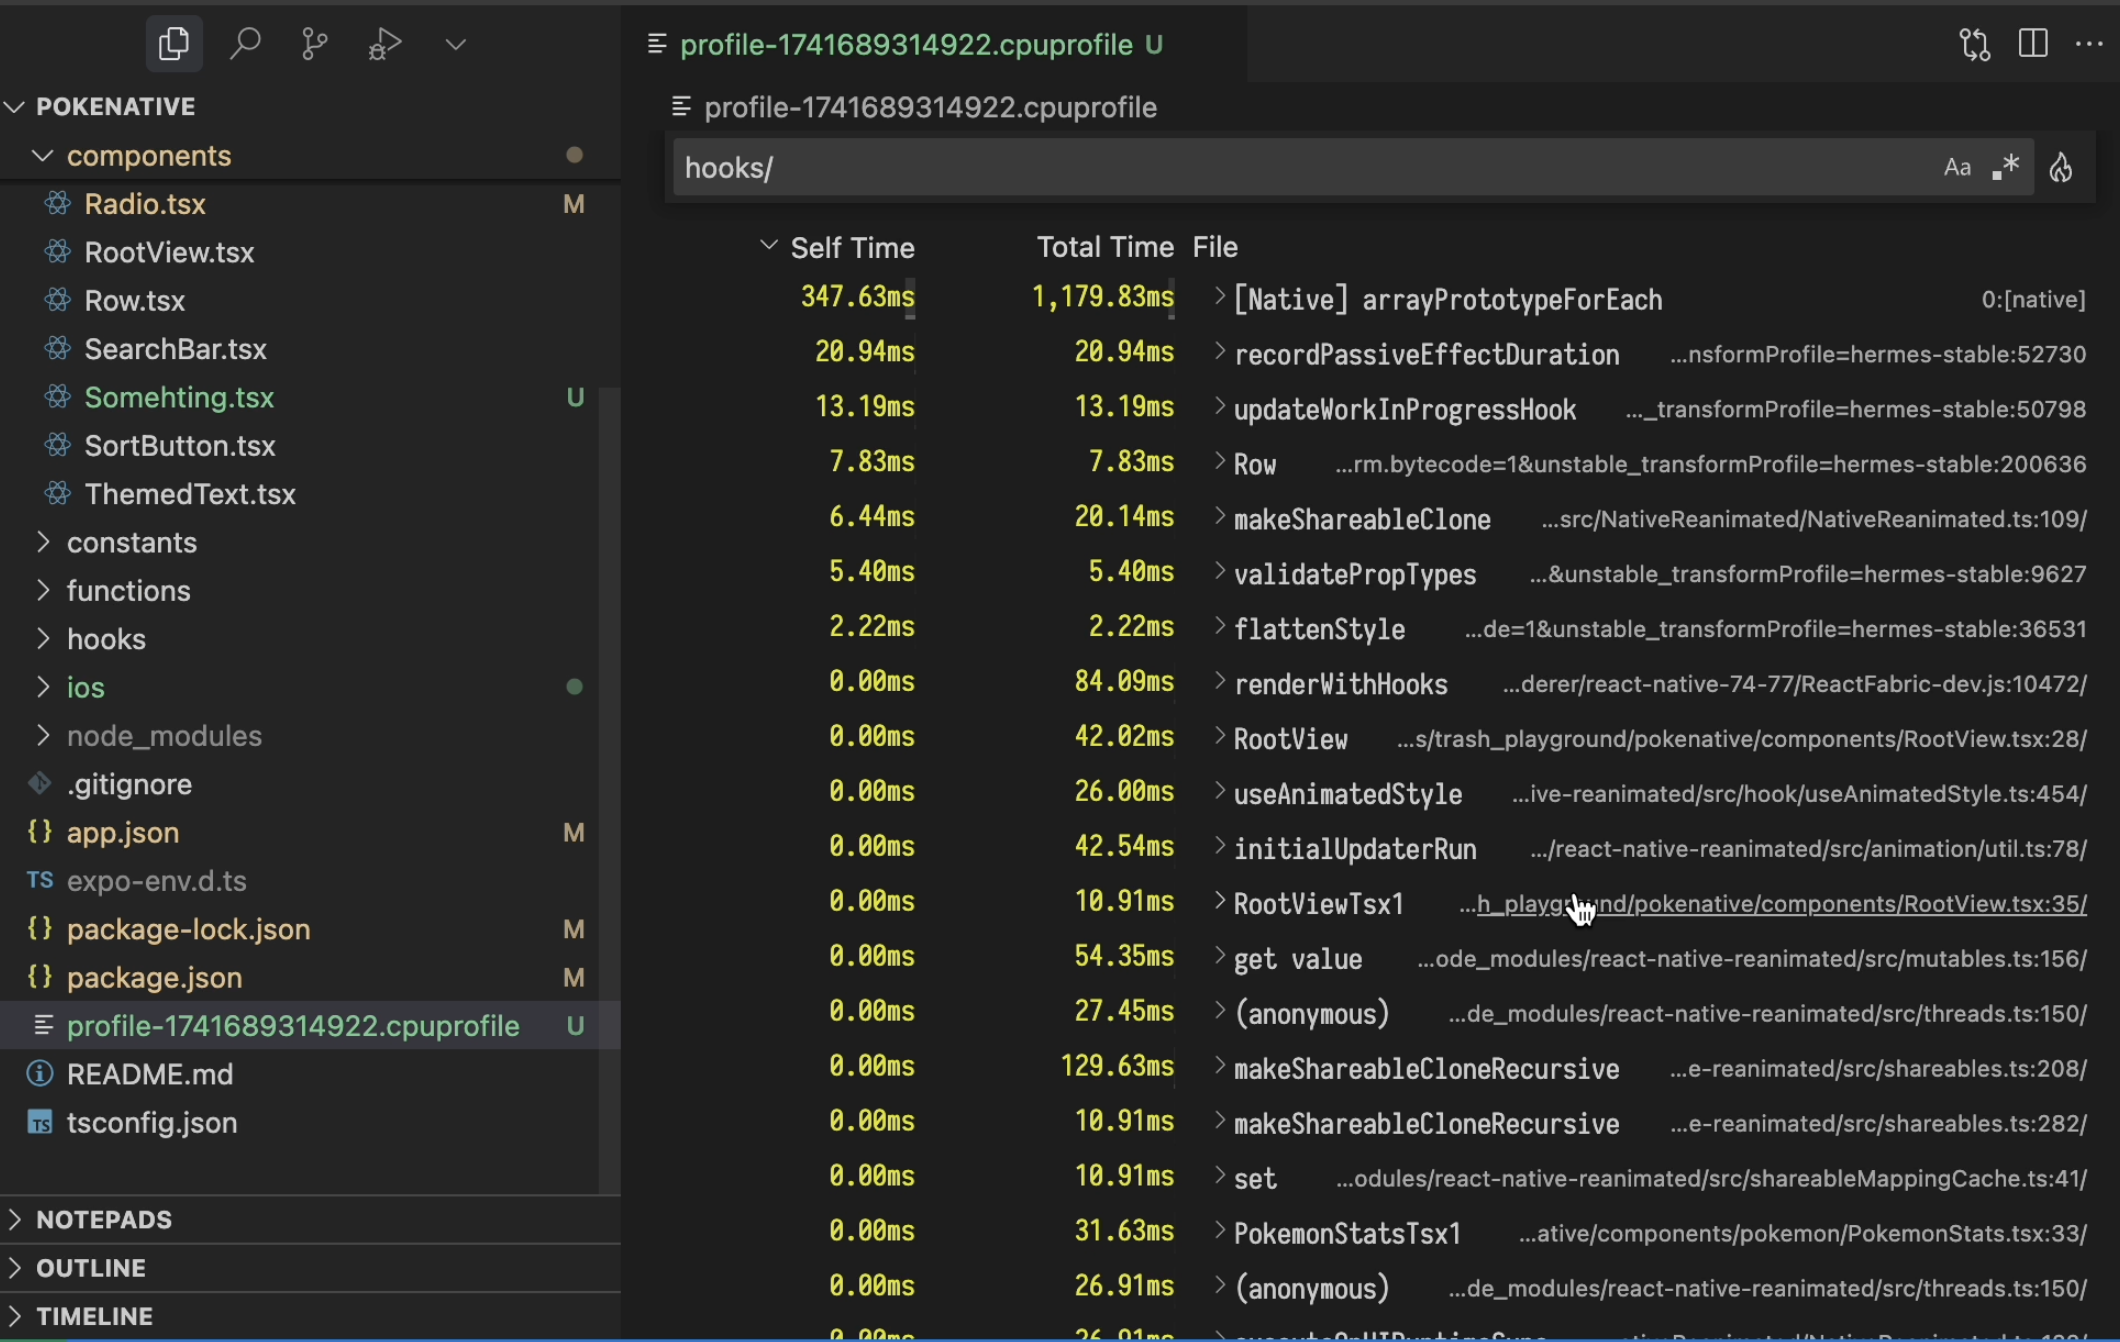
Task: Show additional views chevron in activity bar
Action: (x=456, y=44)
